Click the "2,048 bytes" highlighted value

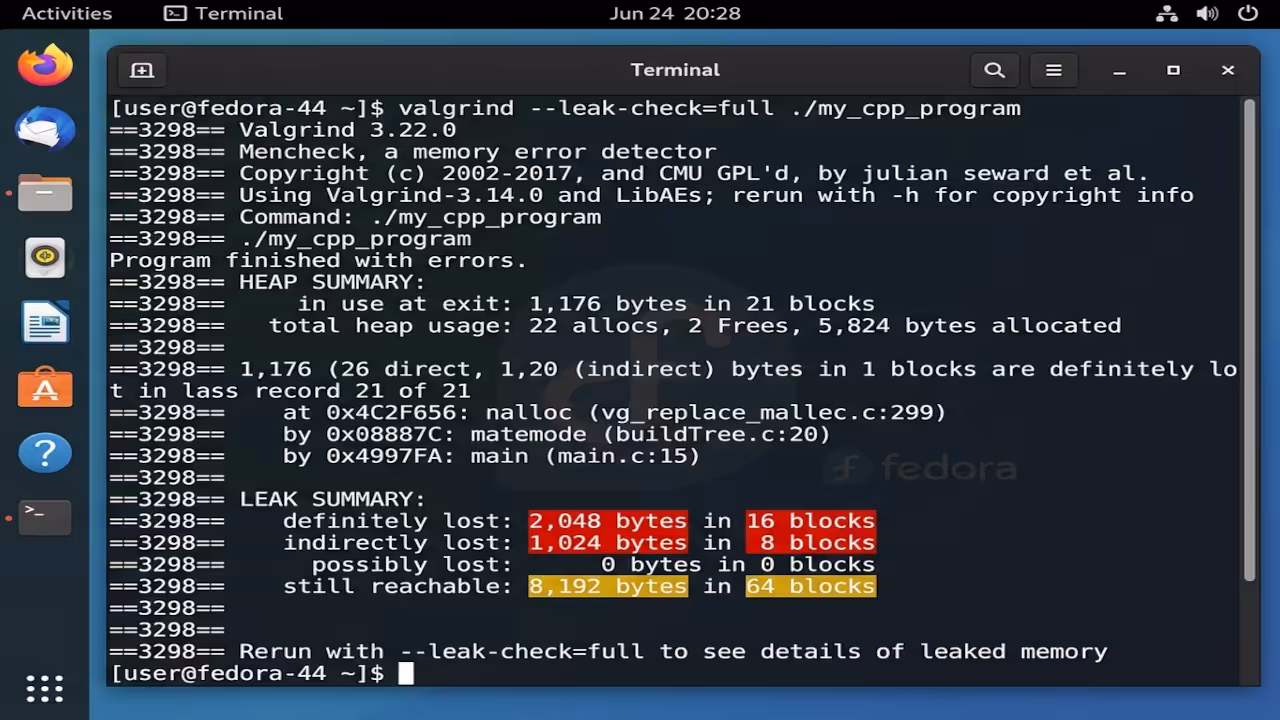click(x=608, y=521)
